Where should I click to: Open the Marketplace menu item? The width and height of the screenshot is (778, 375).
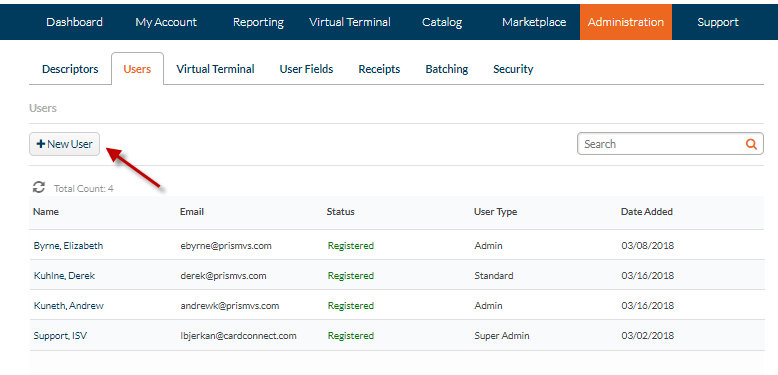pos(534,22)
